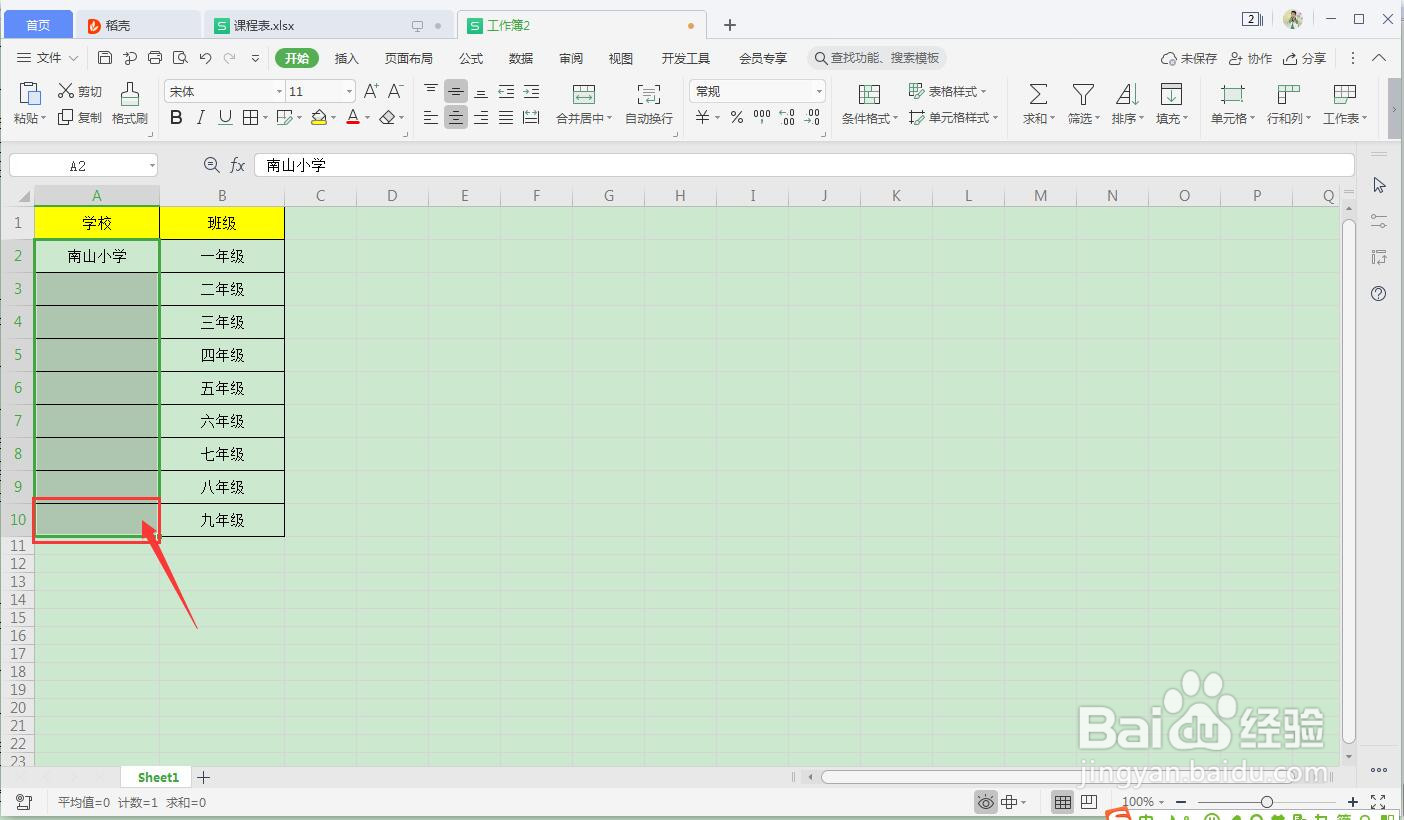
Task: Select the 课程表.xlsx document tab
Action: (x=263, y=24)
